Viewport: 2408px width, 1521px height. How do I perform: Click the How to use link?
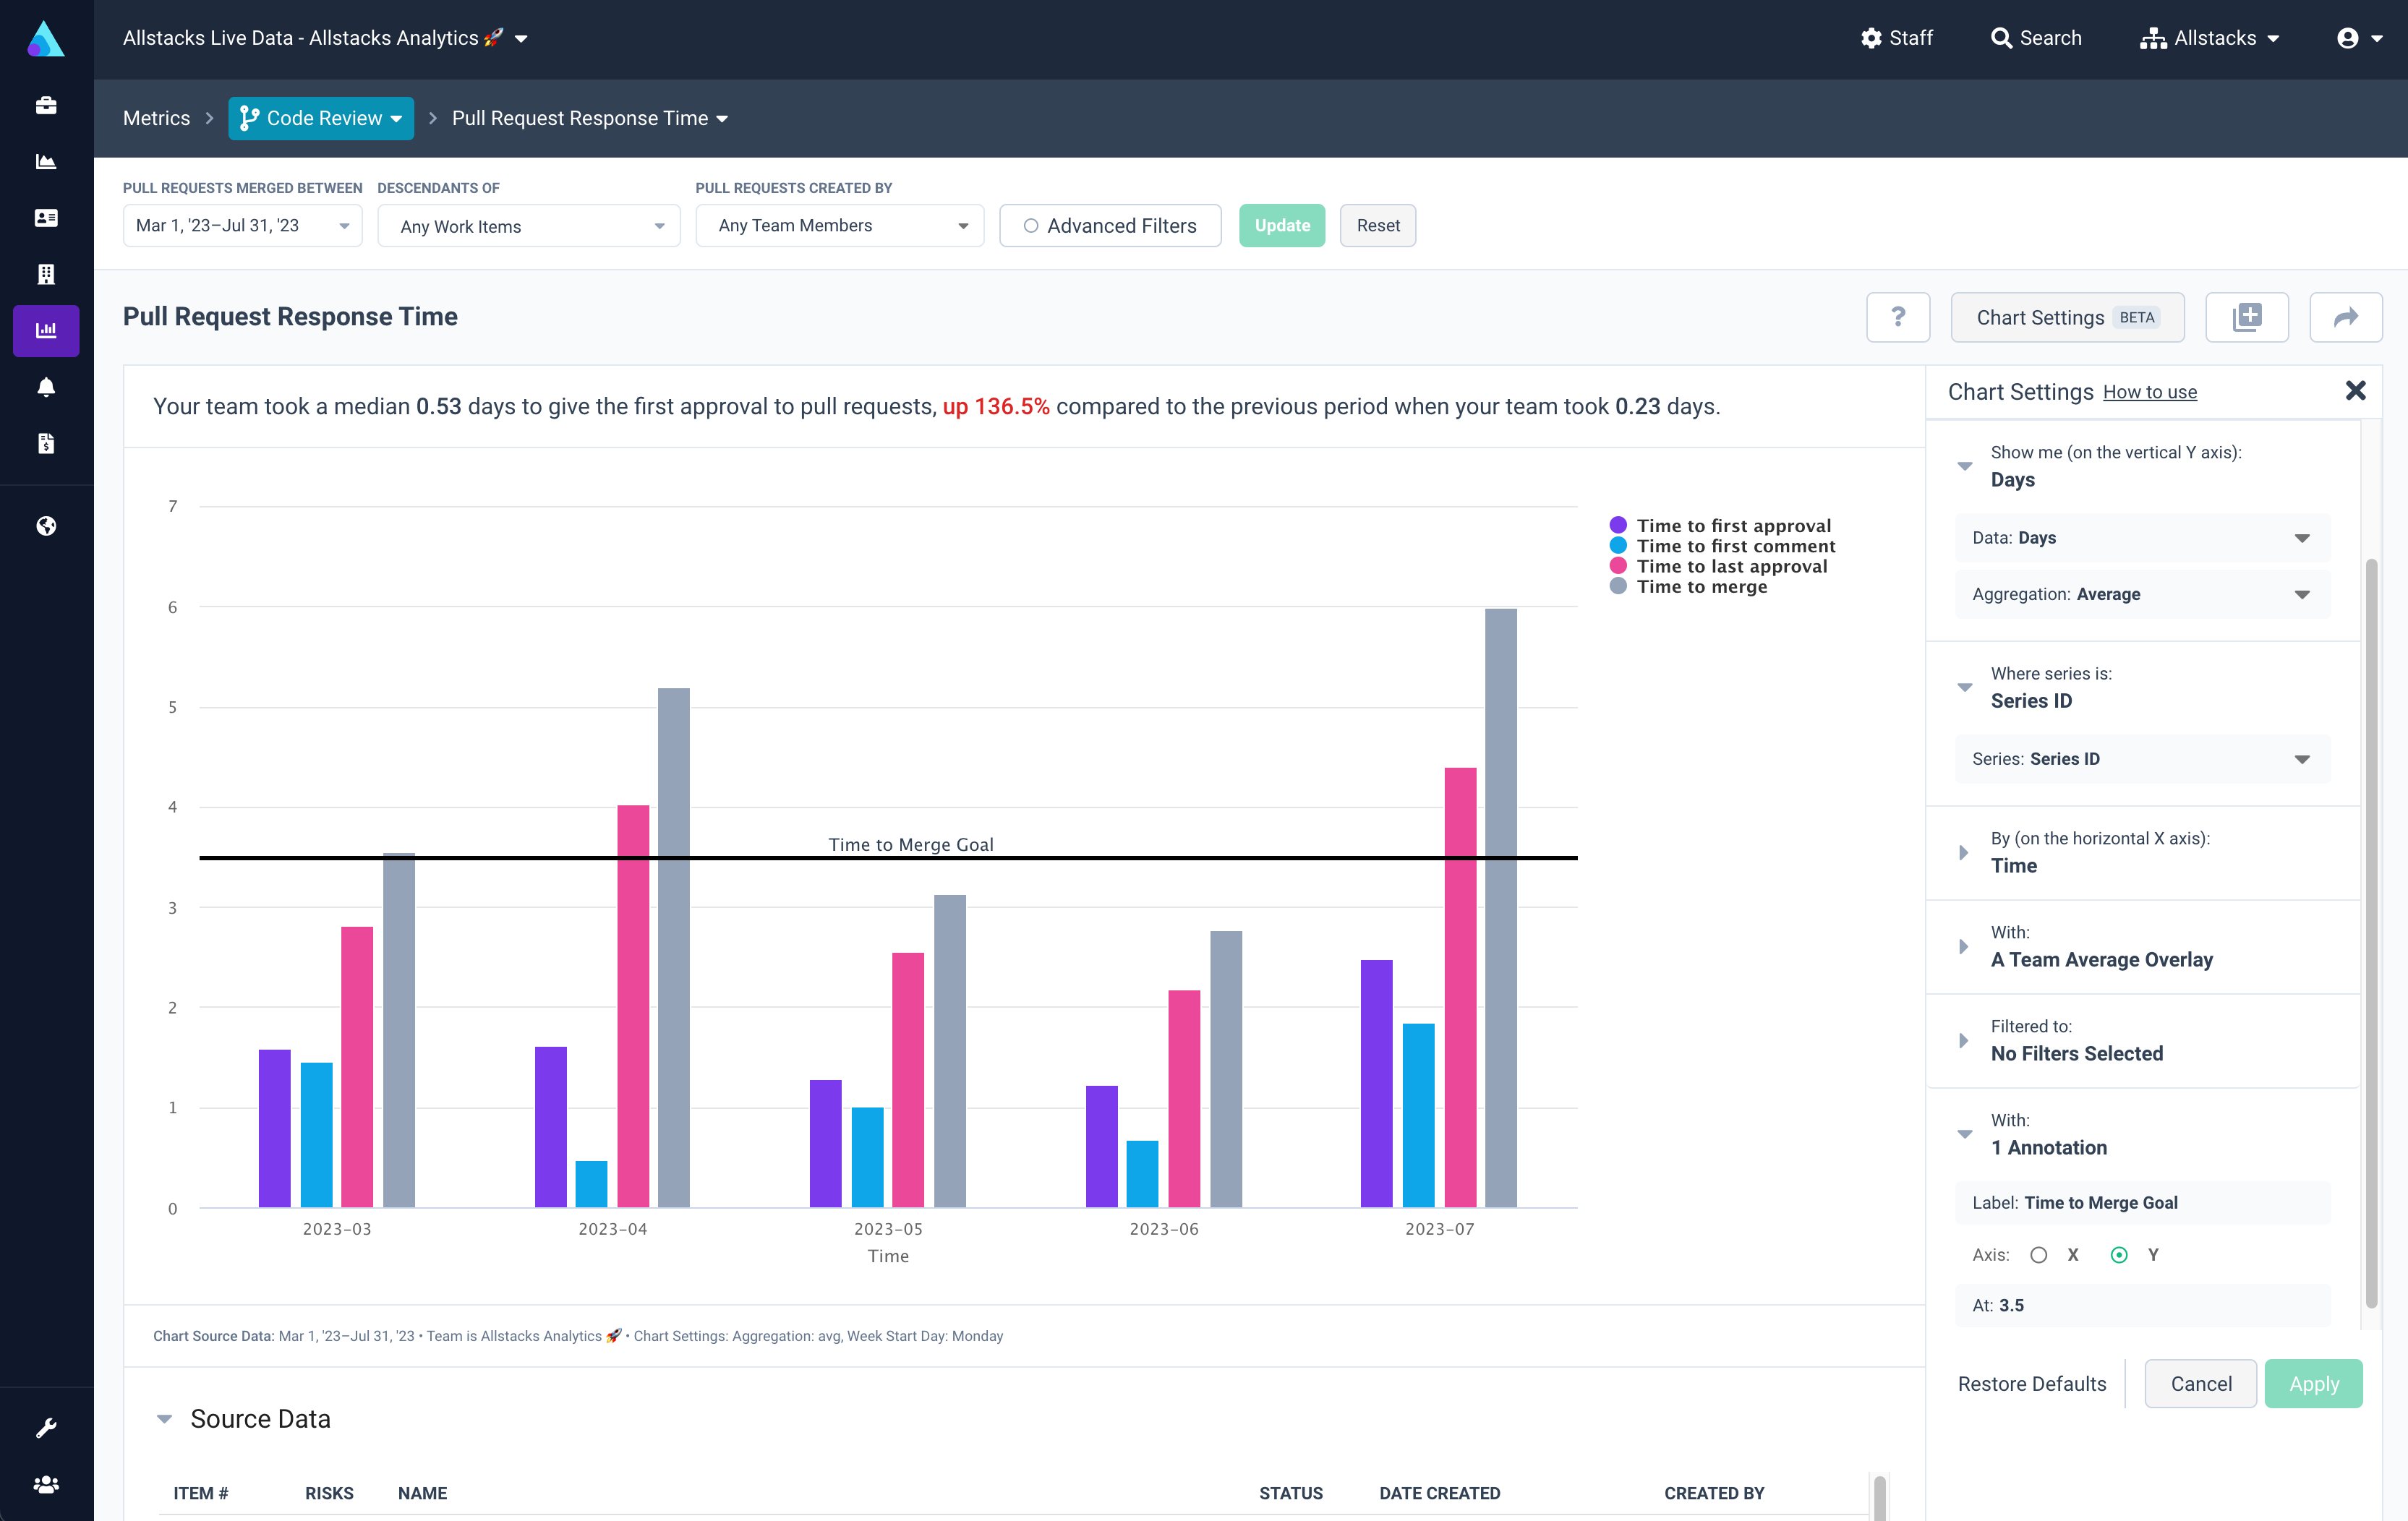pyautogui.click(x=2149, y=392)
